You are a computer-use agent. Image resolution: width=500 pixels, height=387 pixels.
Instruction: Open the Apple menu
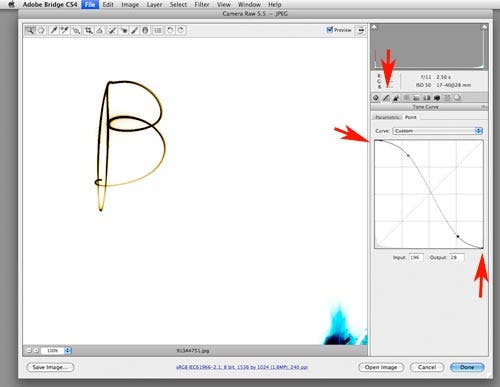(x=11, y=4)
